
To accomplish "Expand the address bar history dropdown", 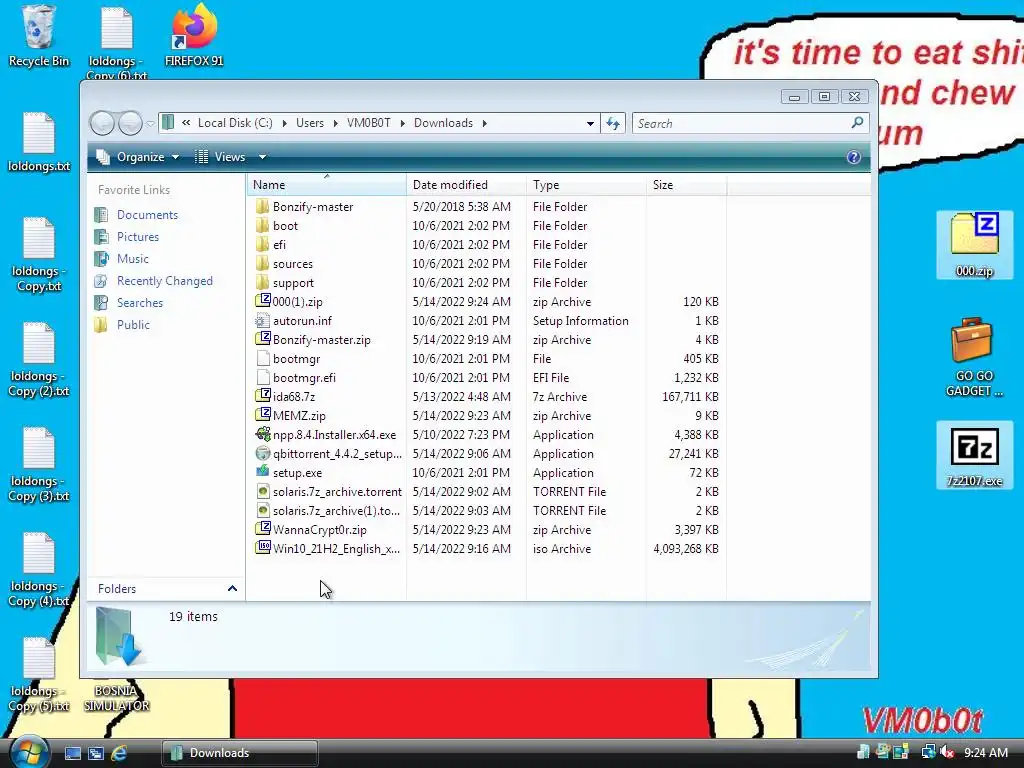I will coord(590,123).
